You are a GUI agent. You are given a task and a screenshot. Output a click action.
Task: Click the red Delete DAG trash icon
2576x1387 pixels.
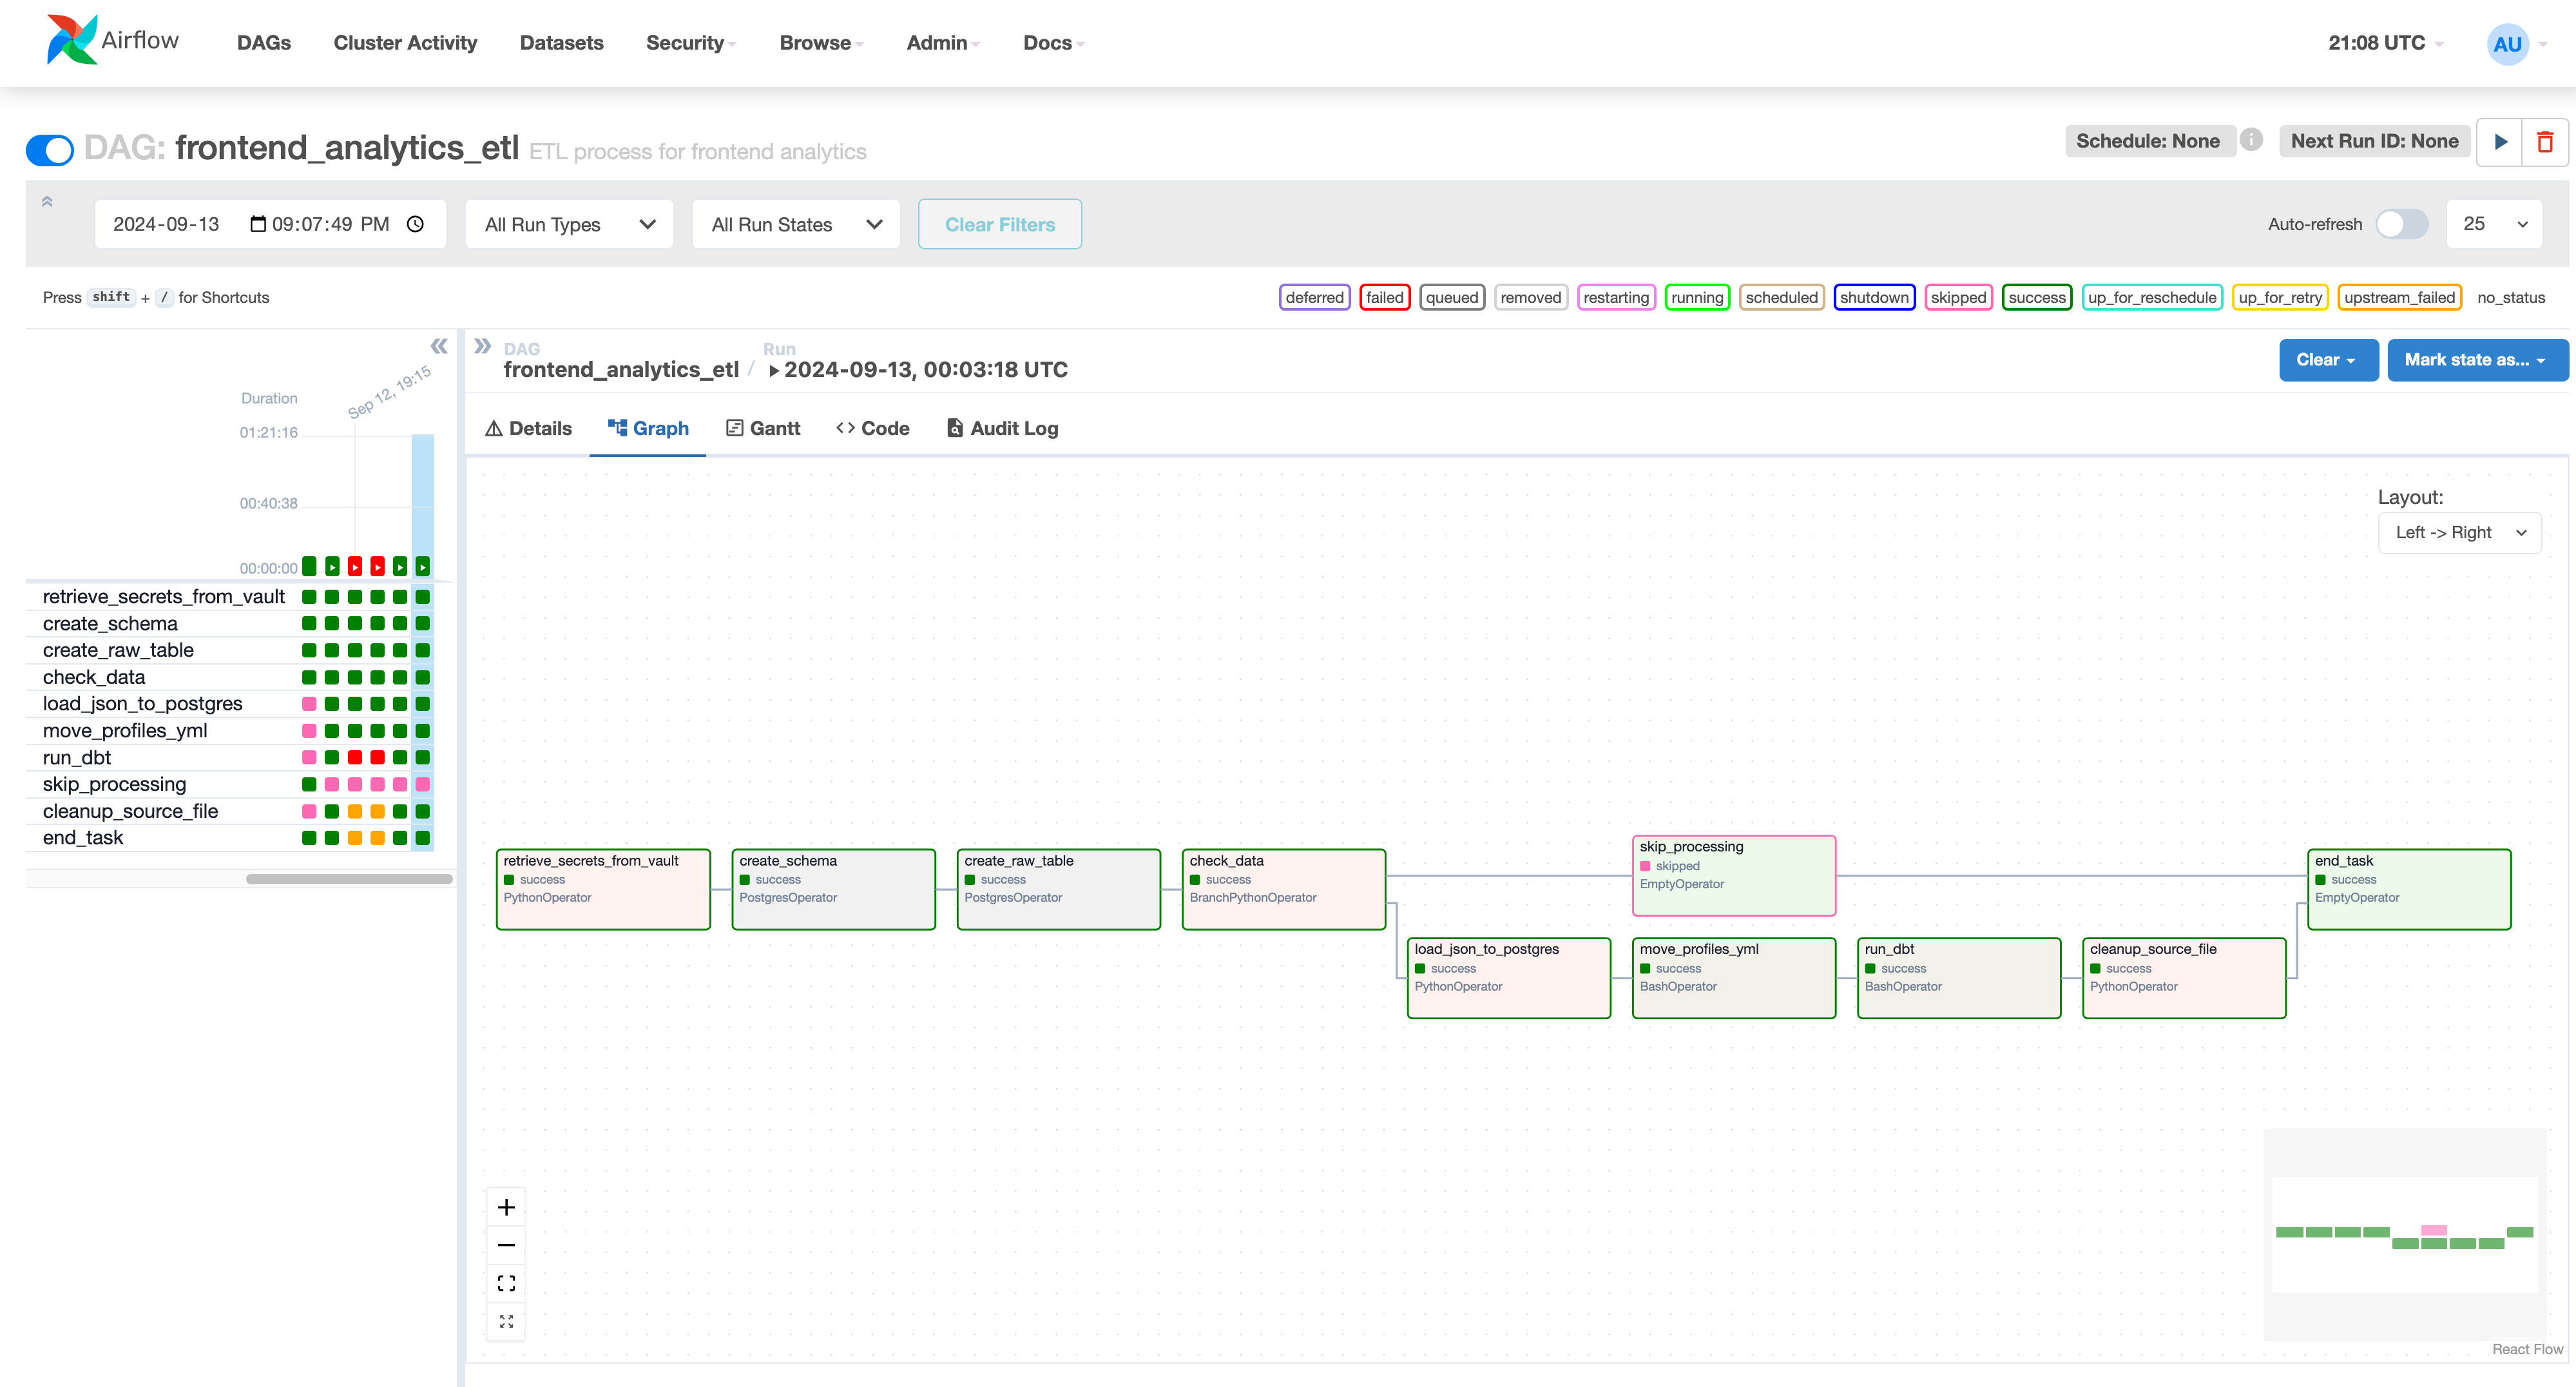tap(2545, 141)
